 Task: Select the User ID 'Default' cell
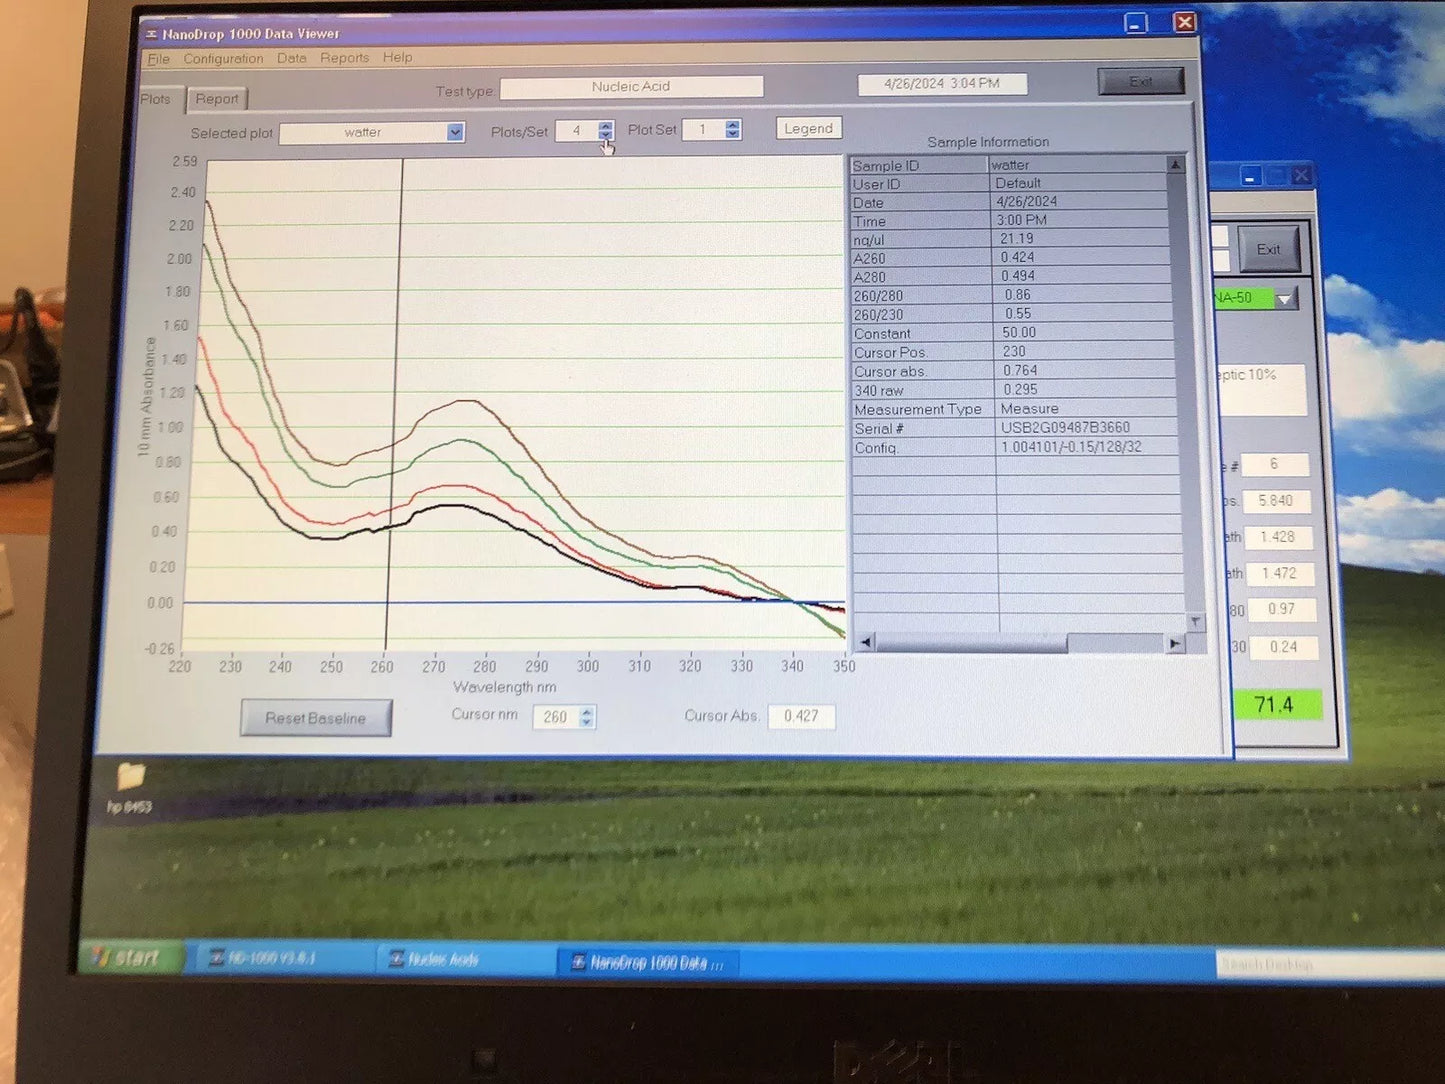coord(1079,183)
